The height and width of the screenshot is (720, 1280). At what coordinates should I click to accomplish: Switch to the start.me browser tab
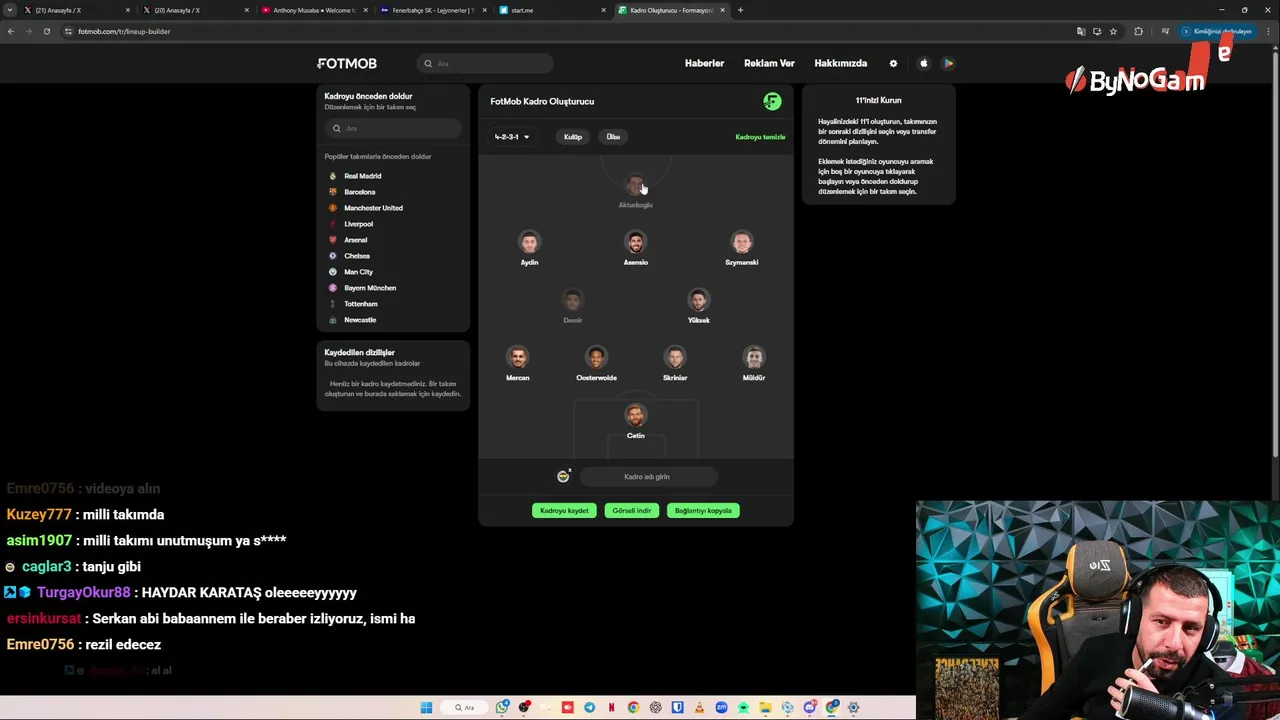551,10
